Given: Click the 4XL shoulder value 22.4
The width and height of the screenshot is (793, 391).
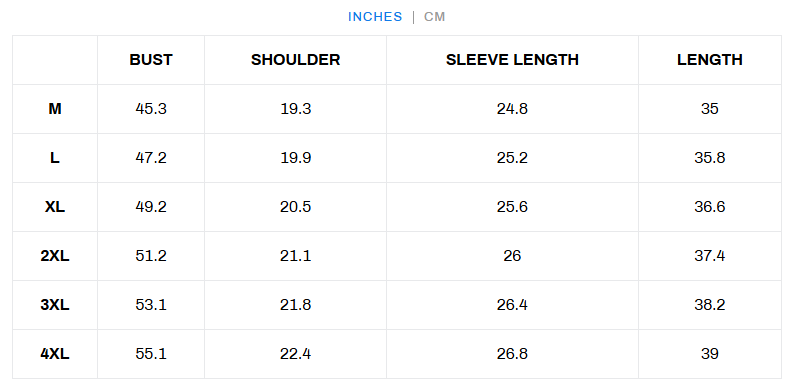Looking at the screenshot, I should click(x=295, y=354).
